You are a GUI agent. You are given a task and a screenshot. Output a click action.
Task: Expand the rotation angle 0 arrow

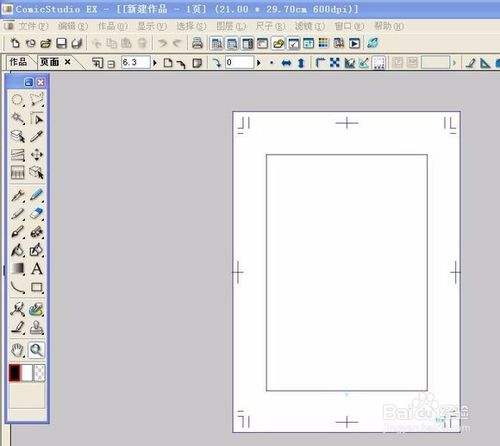[259, 62]
